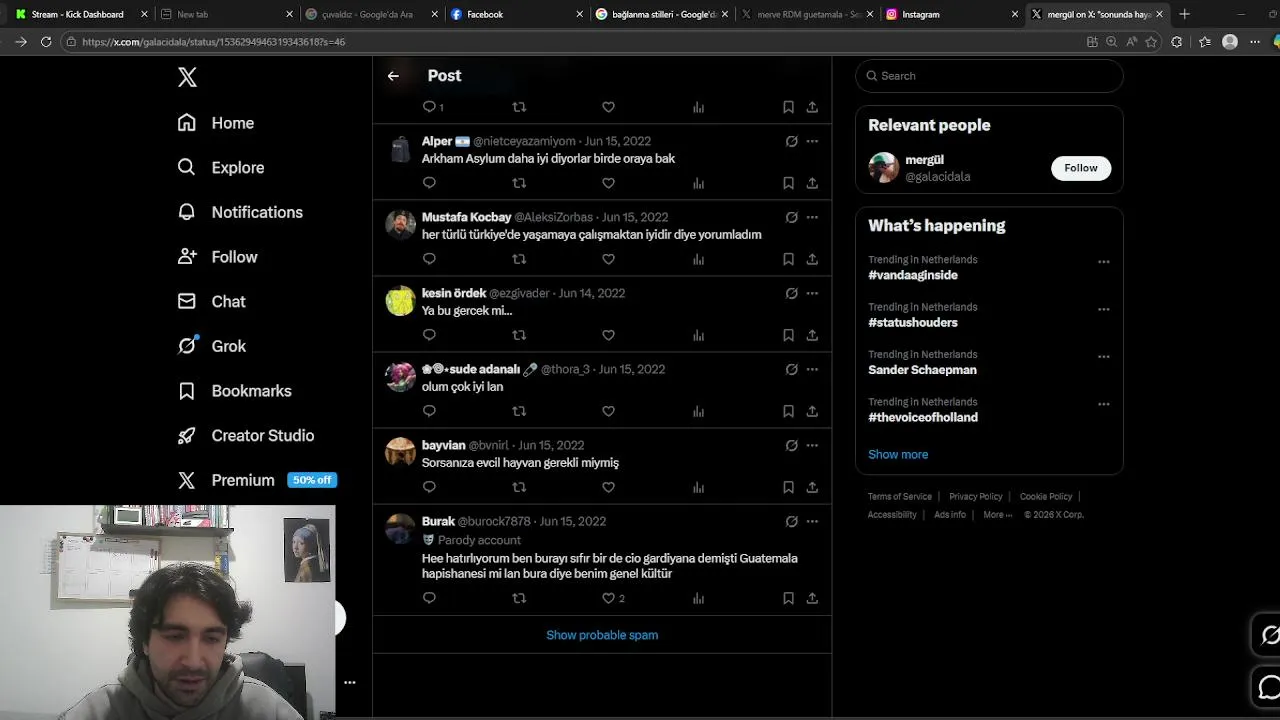1280x720 pixels.
Task: Open the Follow page in the sidebar
Action: [217, 257]
